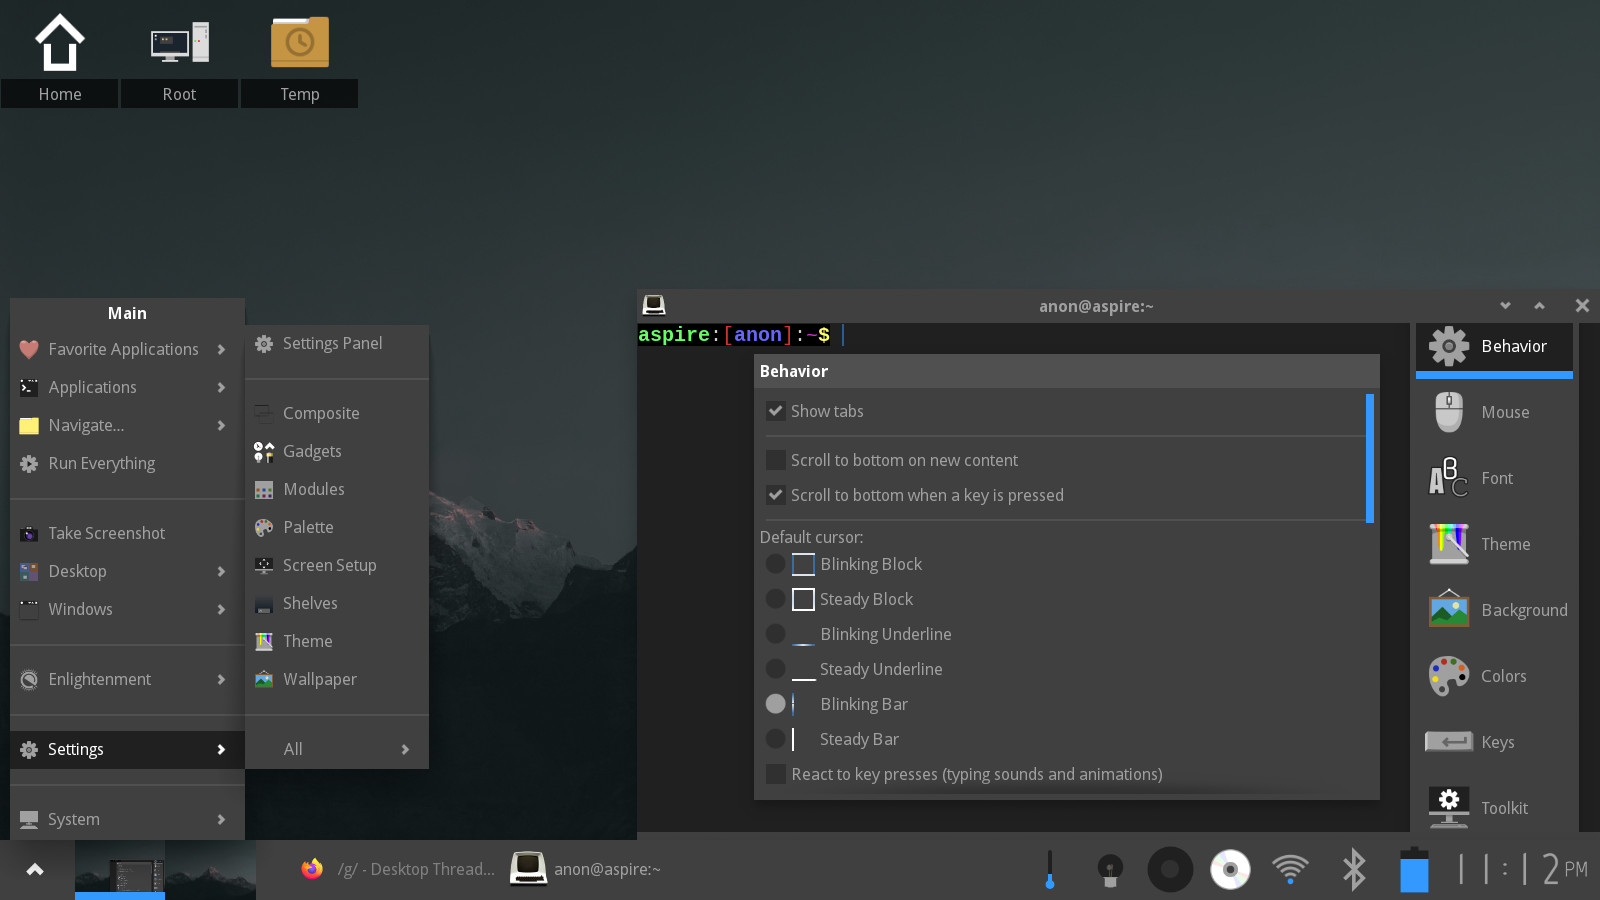Viewport: 1600px width, 900px height.
Task: Open the Root computer desktop icon
Action: point(180,43)
